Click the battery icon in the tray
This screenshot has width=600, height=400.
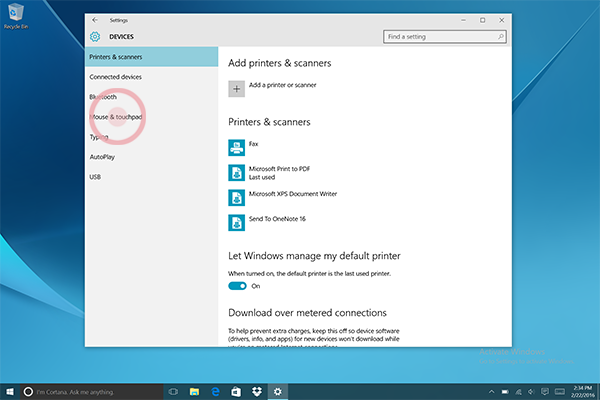505,392
